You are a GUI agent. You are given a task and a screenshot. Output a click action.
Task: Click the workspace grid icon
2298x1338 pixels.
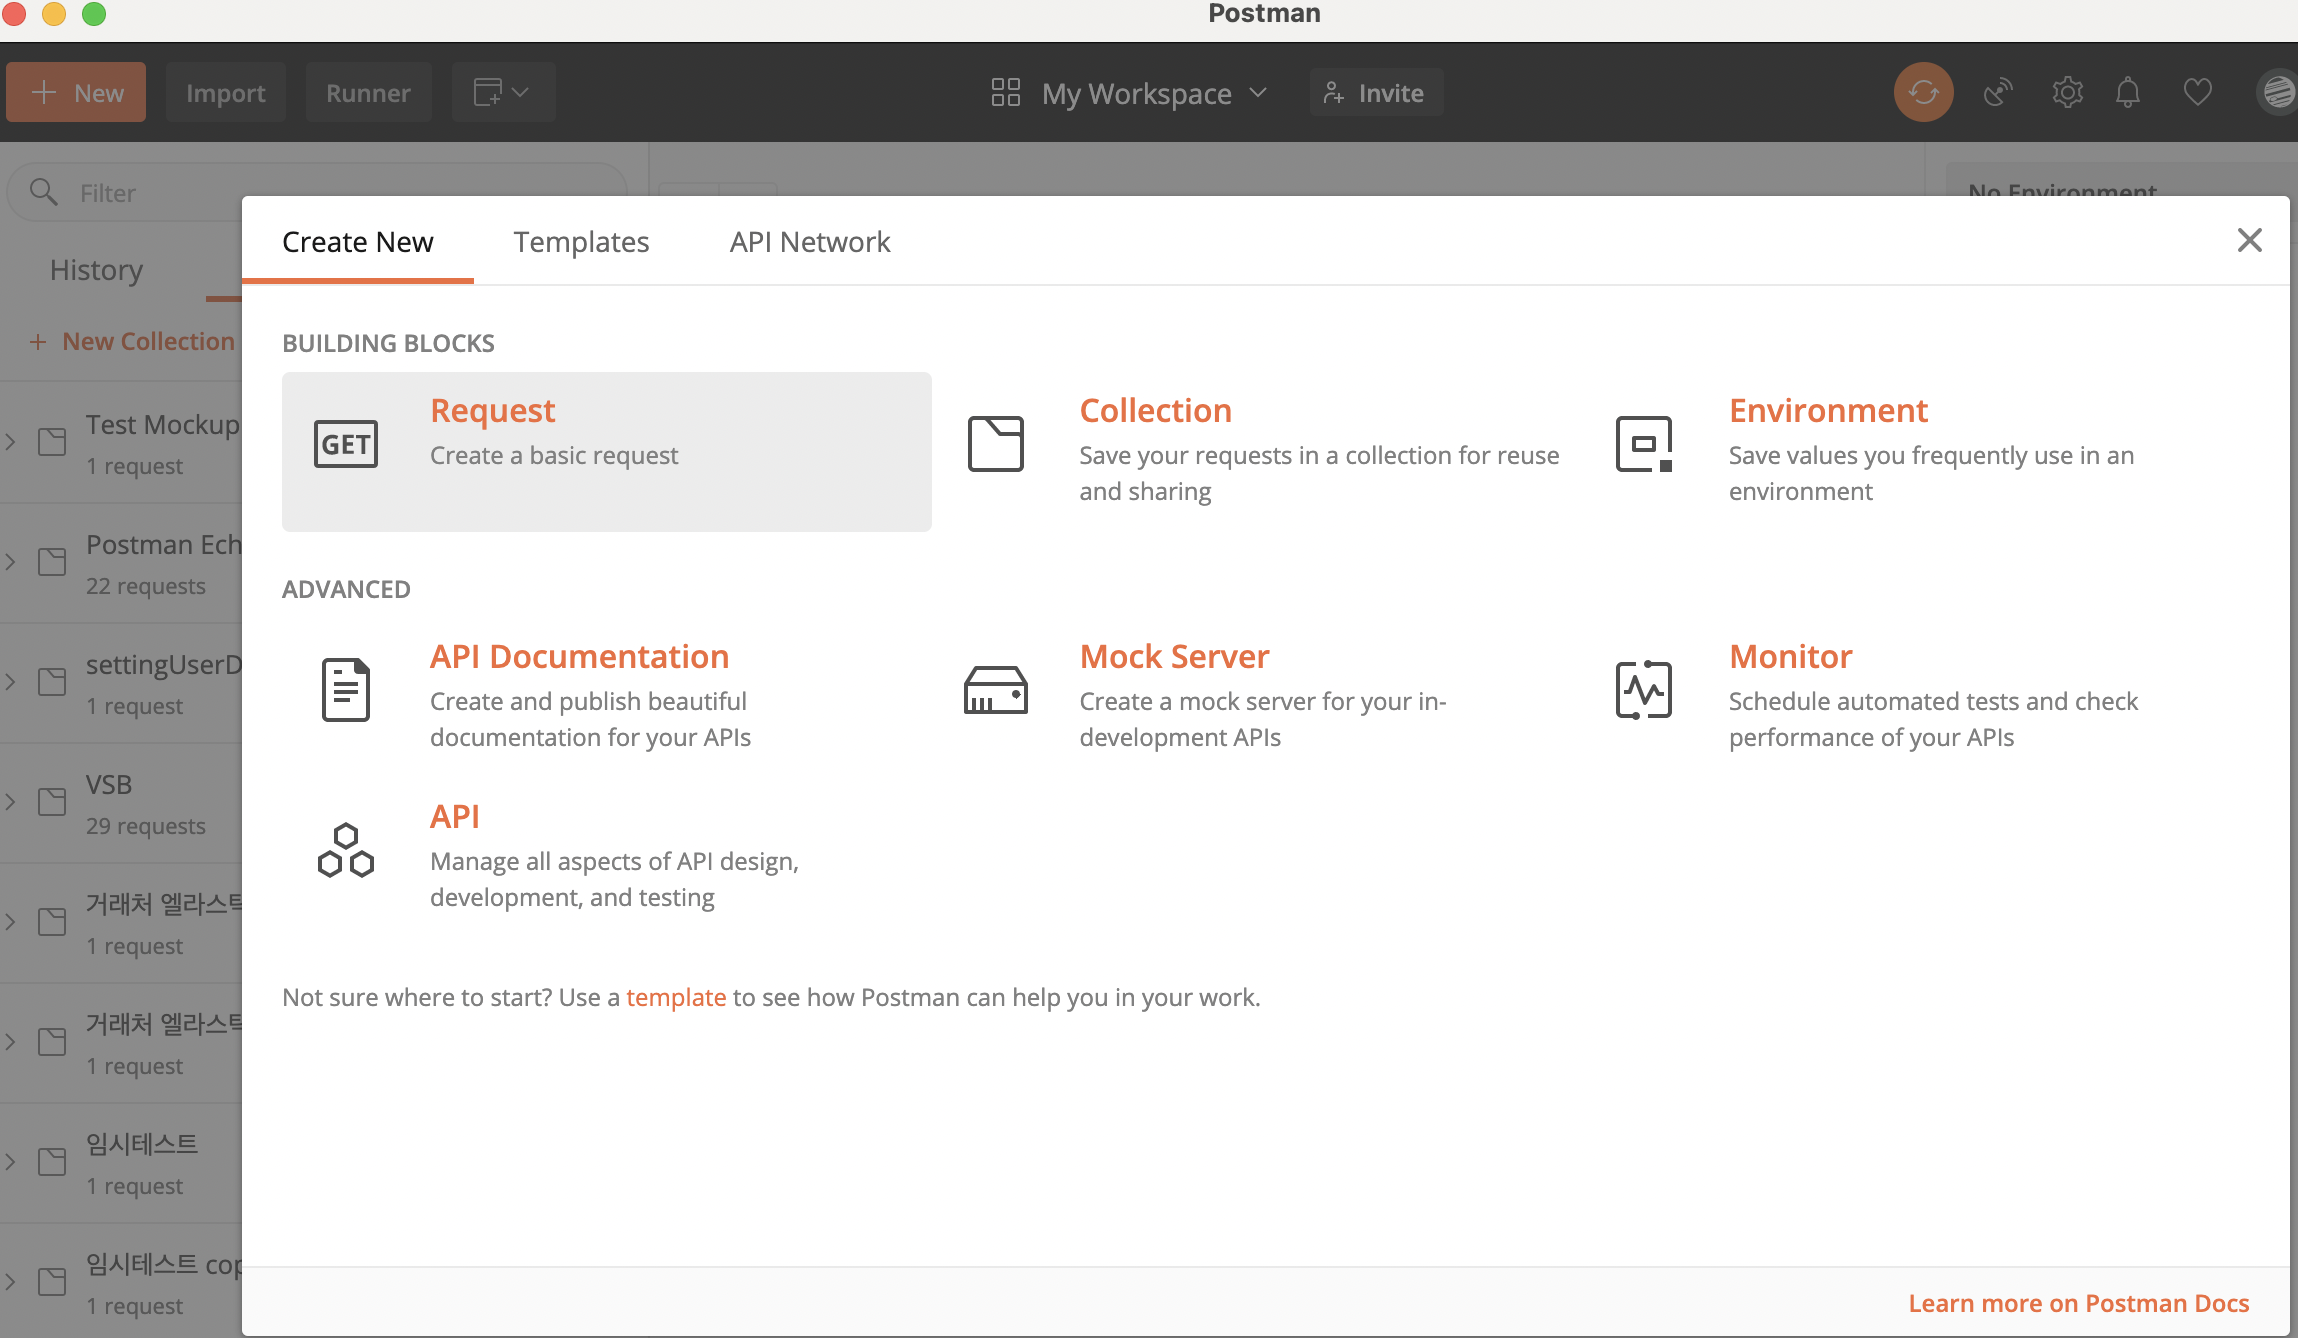tap(1006, 92)
